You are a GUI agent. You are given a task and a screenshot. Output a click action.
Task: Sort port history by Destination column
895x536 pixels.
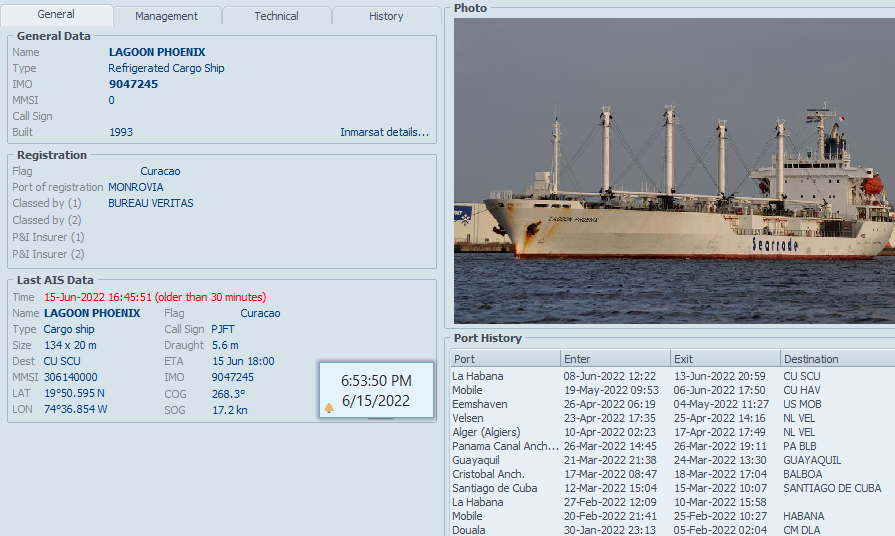[837, 359]
